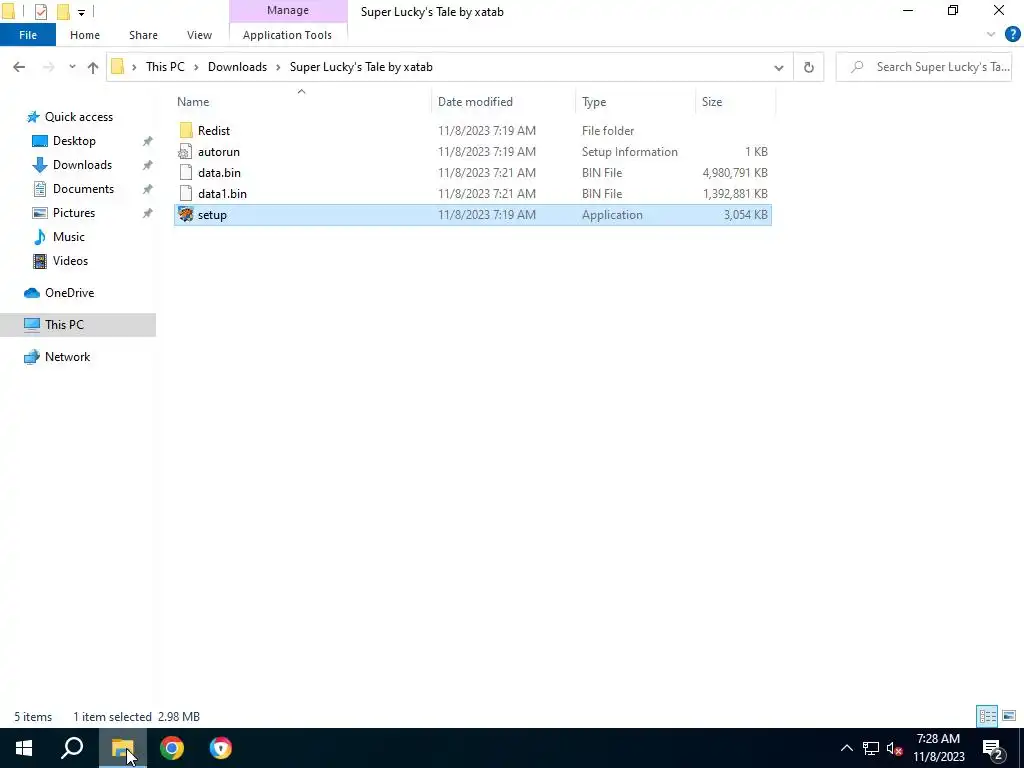The height and width of the screenshot is (768, 1024).
Task: Click the muted volume tray icon
Action: [x=894, y=748]
